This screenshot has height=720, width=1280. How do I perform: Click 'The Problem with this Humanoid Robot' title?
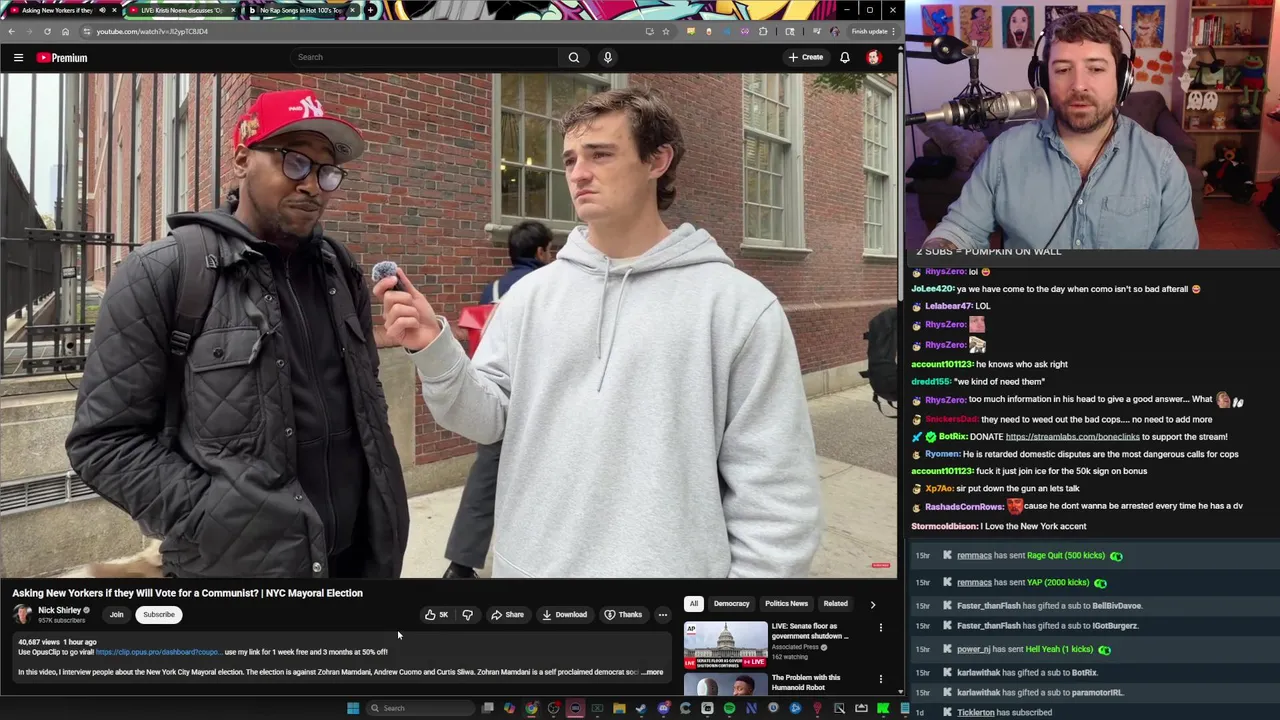[x=806, y=683]
